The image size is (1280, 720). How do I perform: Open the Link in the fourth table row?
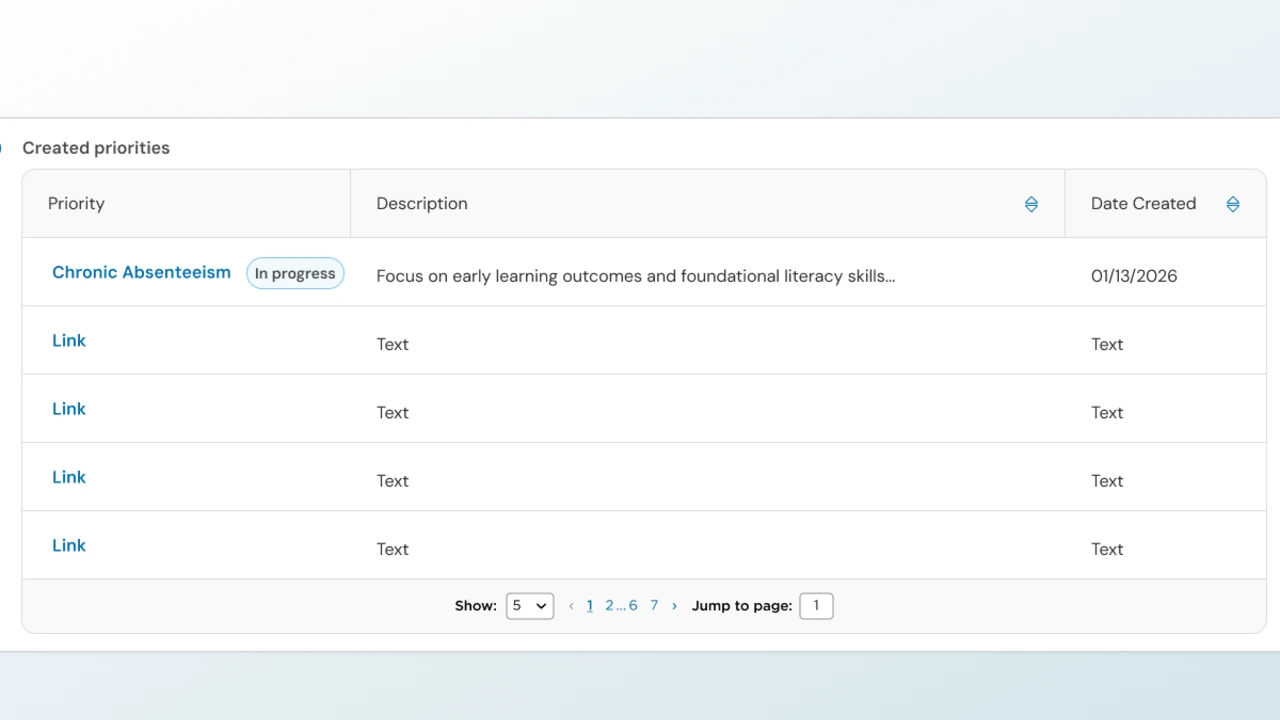(69, 477)
